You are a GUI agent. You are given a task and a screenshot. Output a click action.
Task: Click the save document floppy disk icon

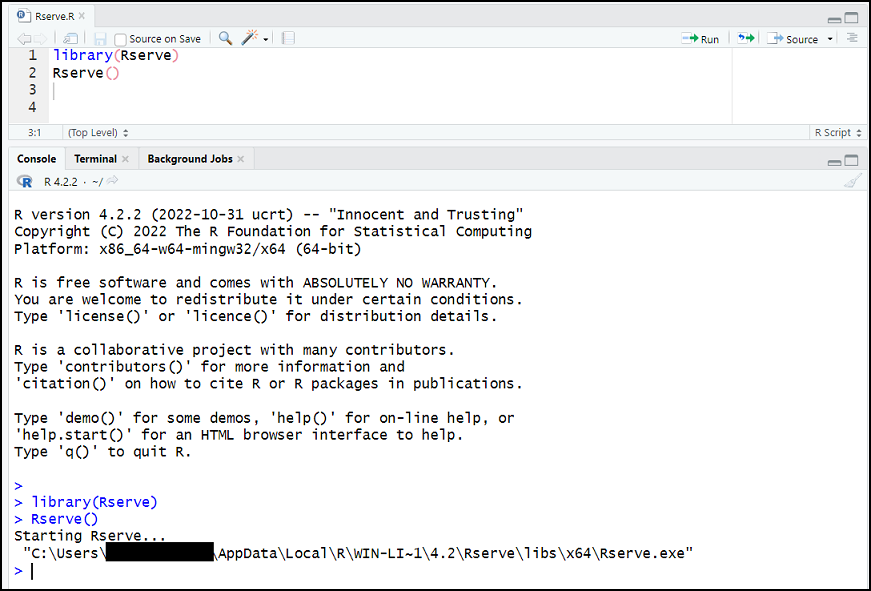(x=100, y=38)
